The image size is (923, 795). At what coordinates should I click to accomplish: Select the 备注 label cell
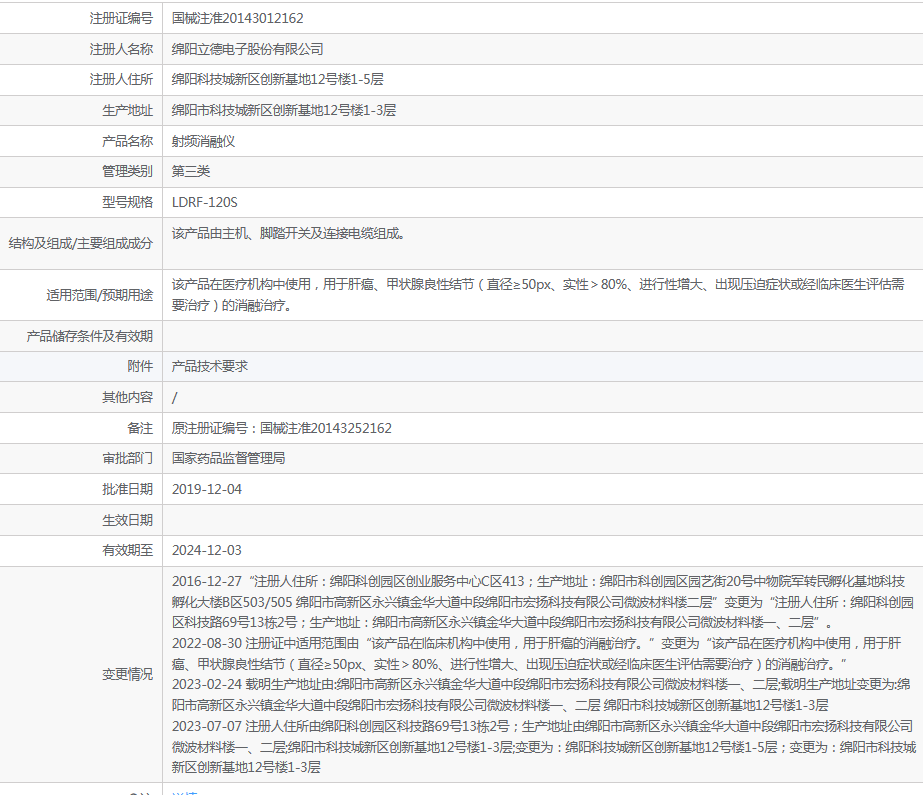point(140,428)
